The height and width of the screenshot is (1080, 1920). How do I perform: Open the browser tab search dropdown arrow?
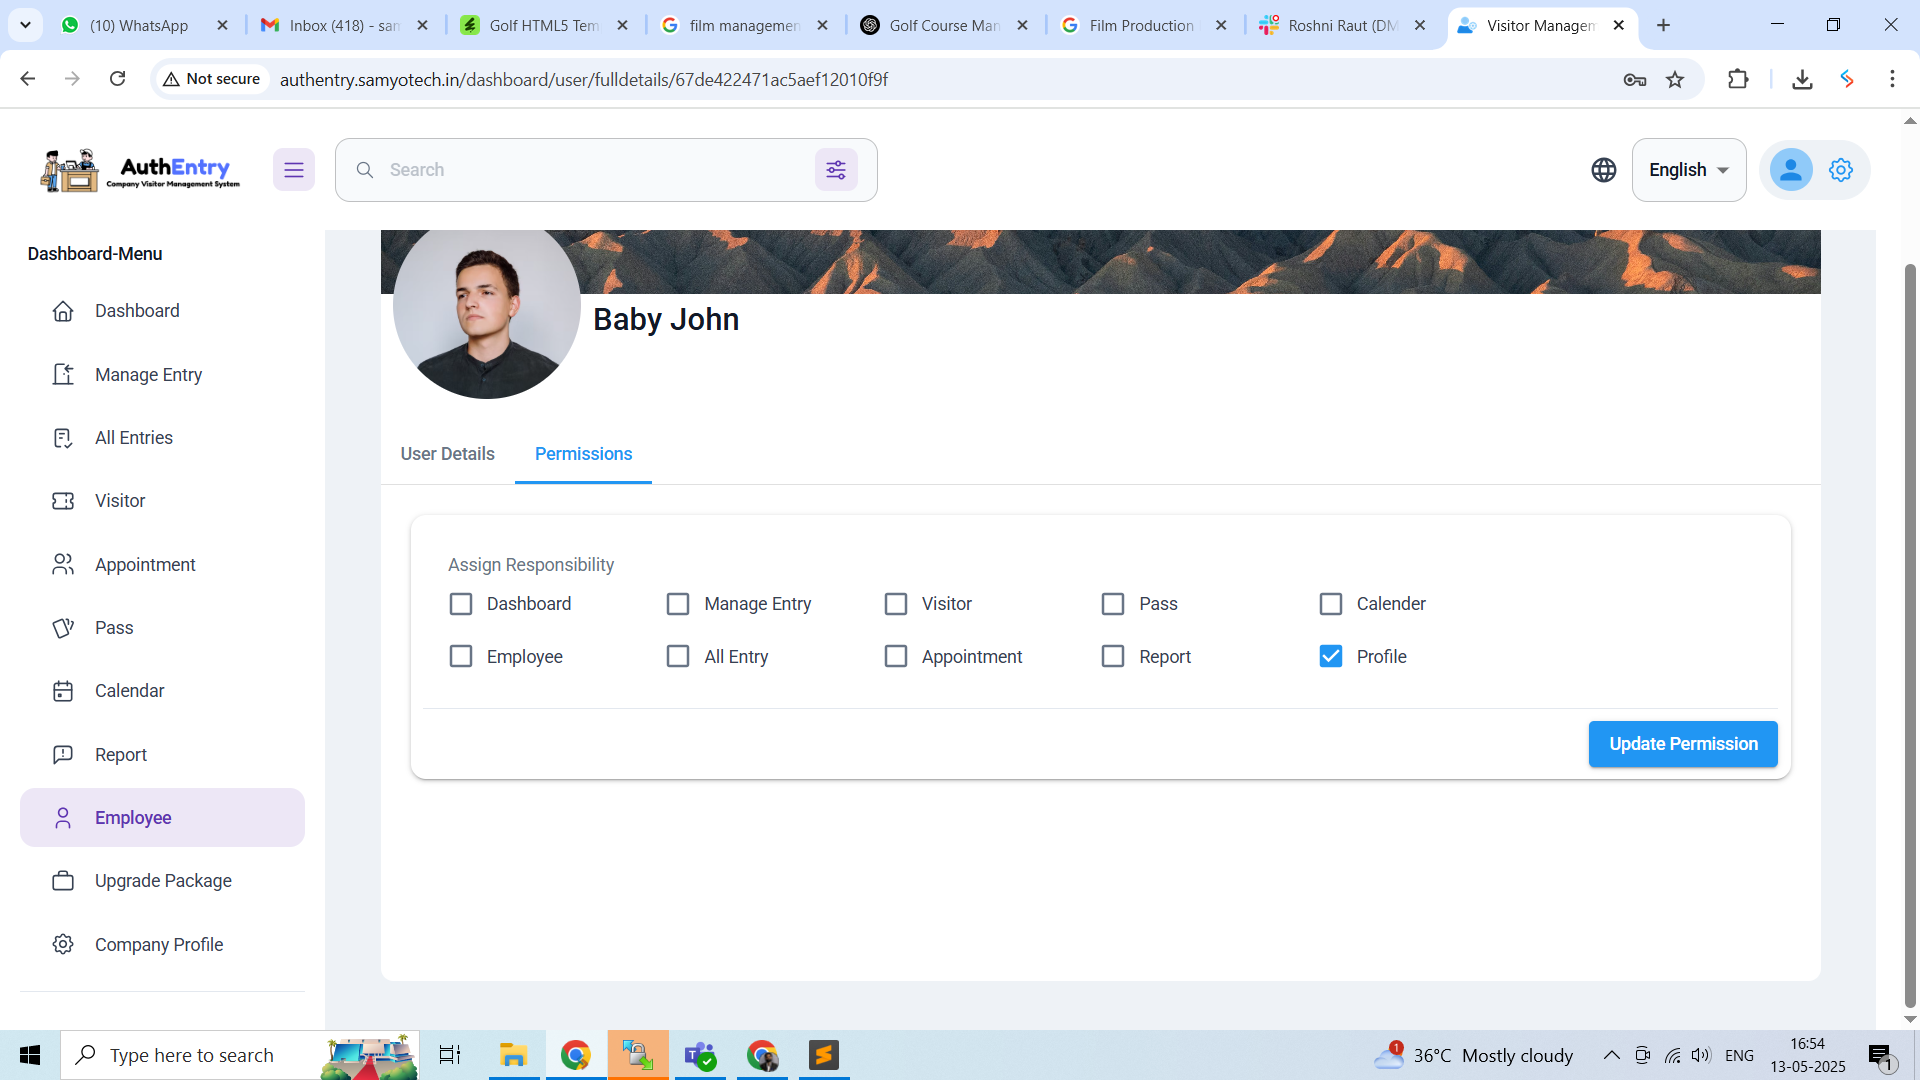point(25,25)
